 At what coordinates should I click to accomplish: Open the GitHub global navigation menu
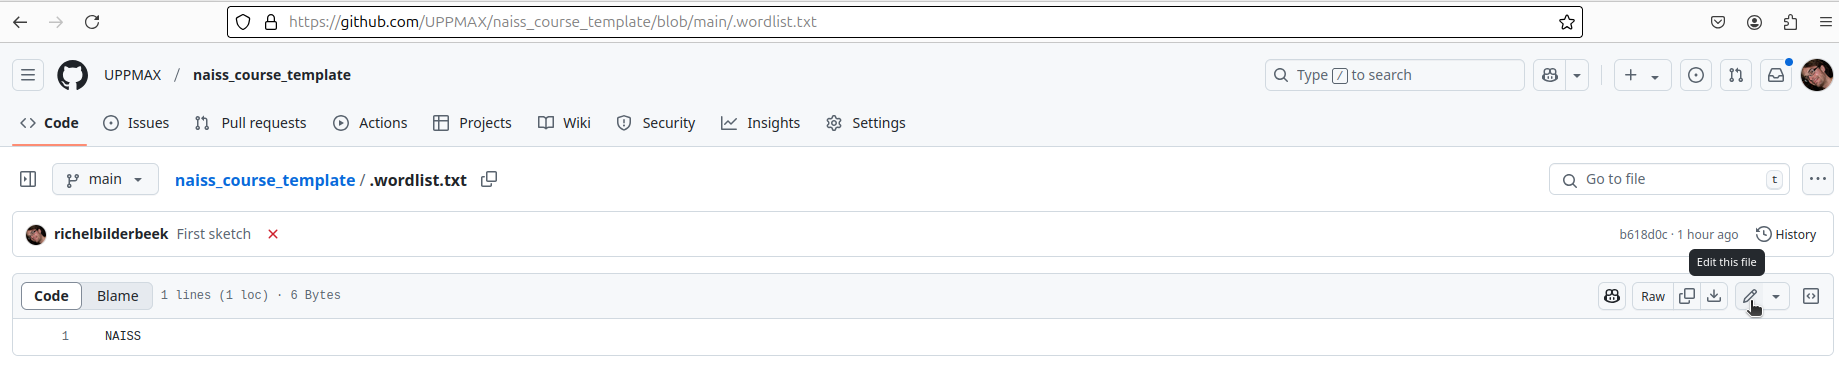click(x=28, y=75)
